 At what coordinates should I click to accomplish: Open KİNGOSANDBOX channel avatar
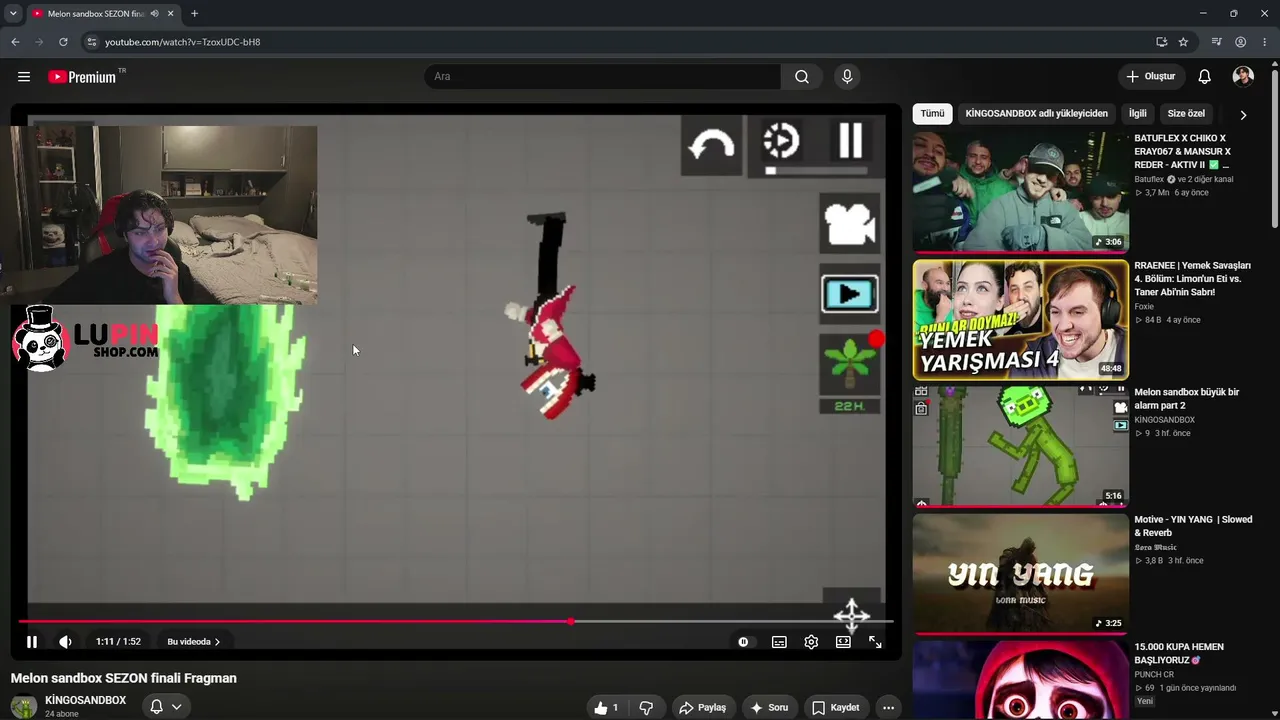click(x=24, y=706)
